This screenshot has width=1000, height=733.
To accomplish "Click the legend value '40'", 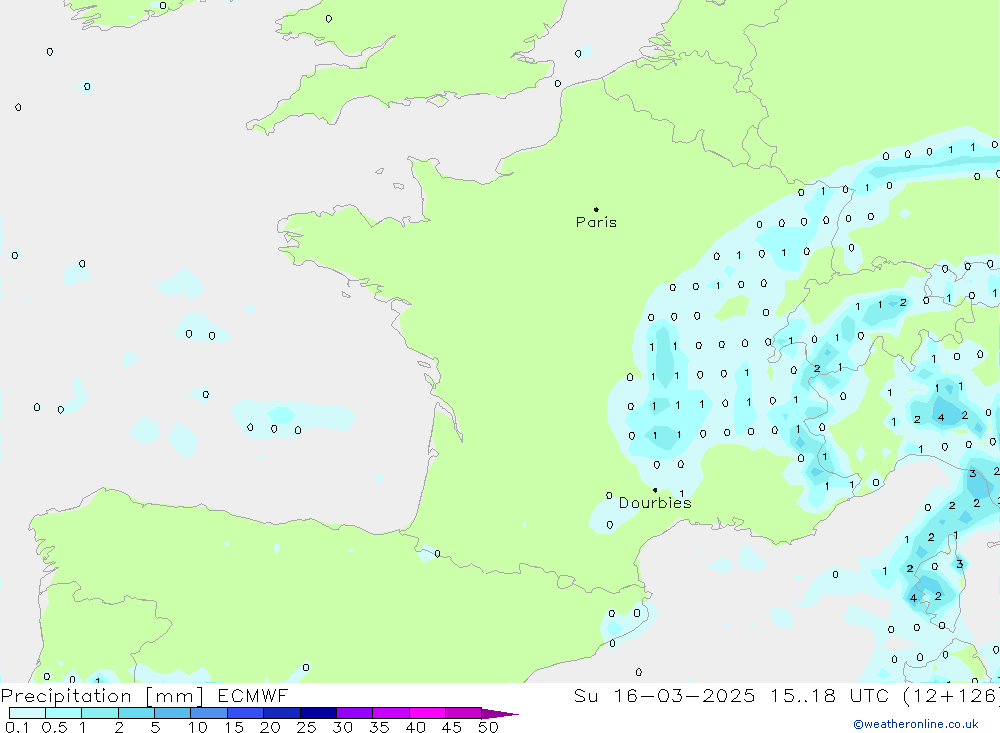I will 416,727.
